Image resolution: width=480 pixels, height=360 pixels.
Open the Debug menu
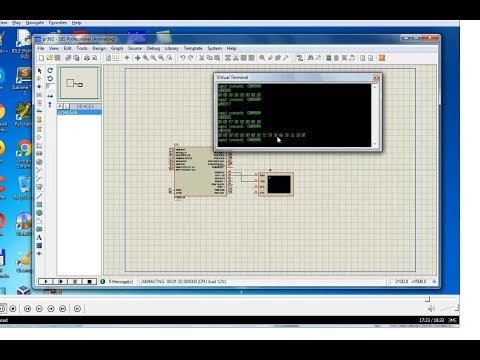click(x=153, y=48)
